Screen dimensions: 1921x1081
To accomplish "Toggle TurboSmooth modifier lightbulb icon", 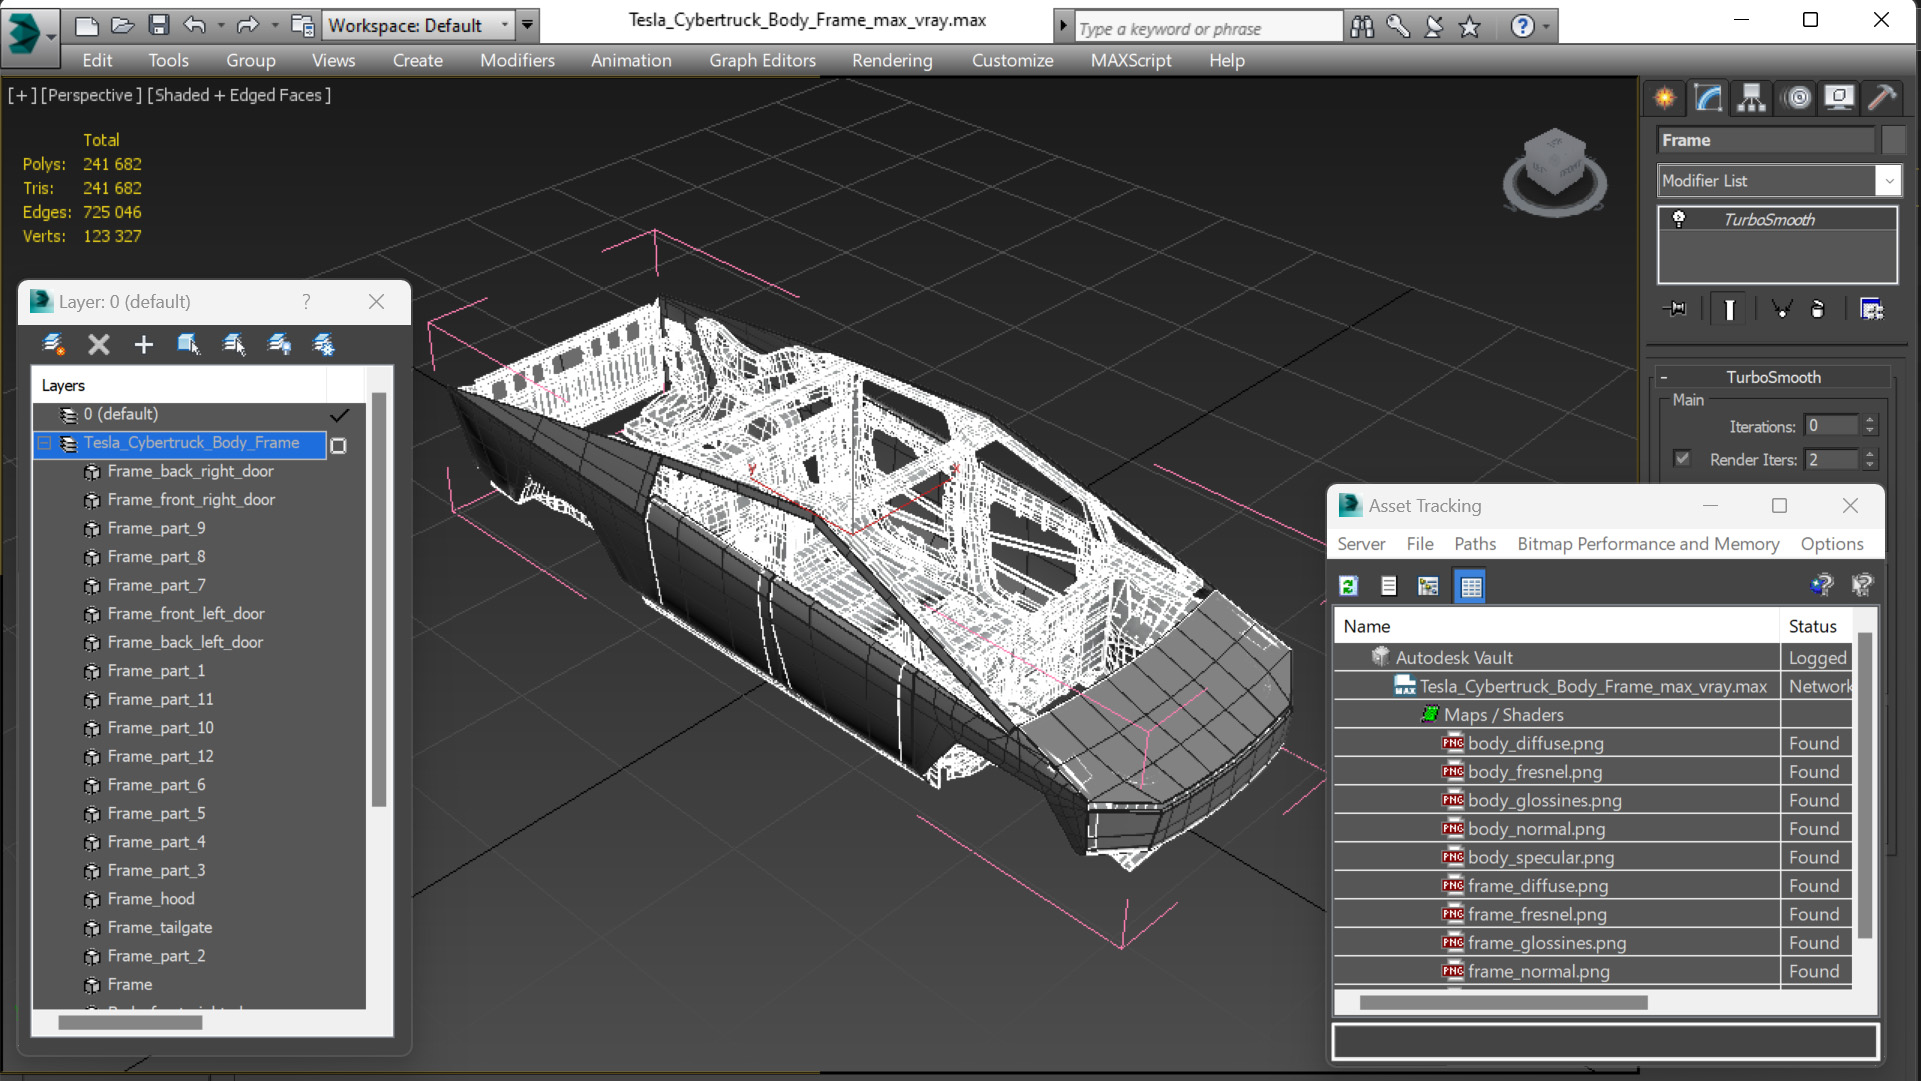I will pyautogui.click(x=1679, y=219).
